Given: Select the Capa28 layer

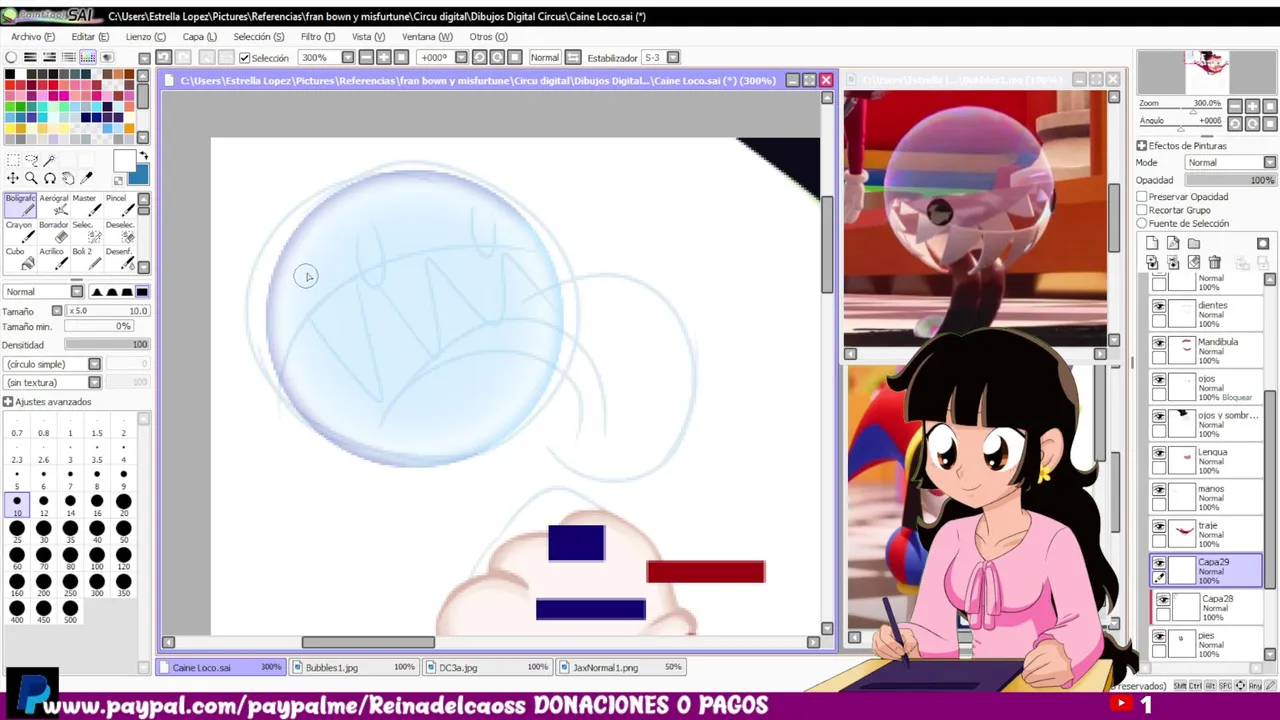Looking at the screenshot, I should pos(1207,605).
